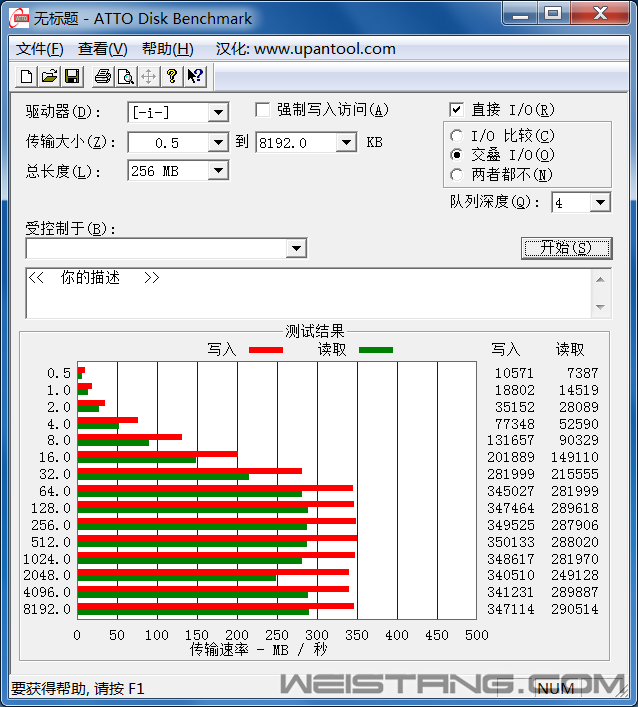Click status bar text 要获得帮助, 请按 F1
Screen dimensions: 638x707
tap(78, 689)
